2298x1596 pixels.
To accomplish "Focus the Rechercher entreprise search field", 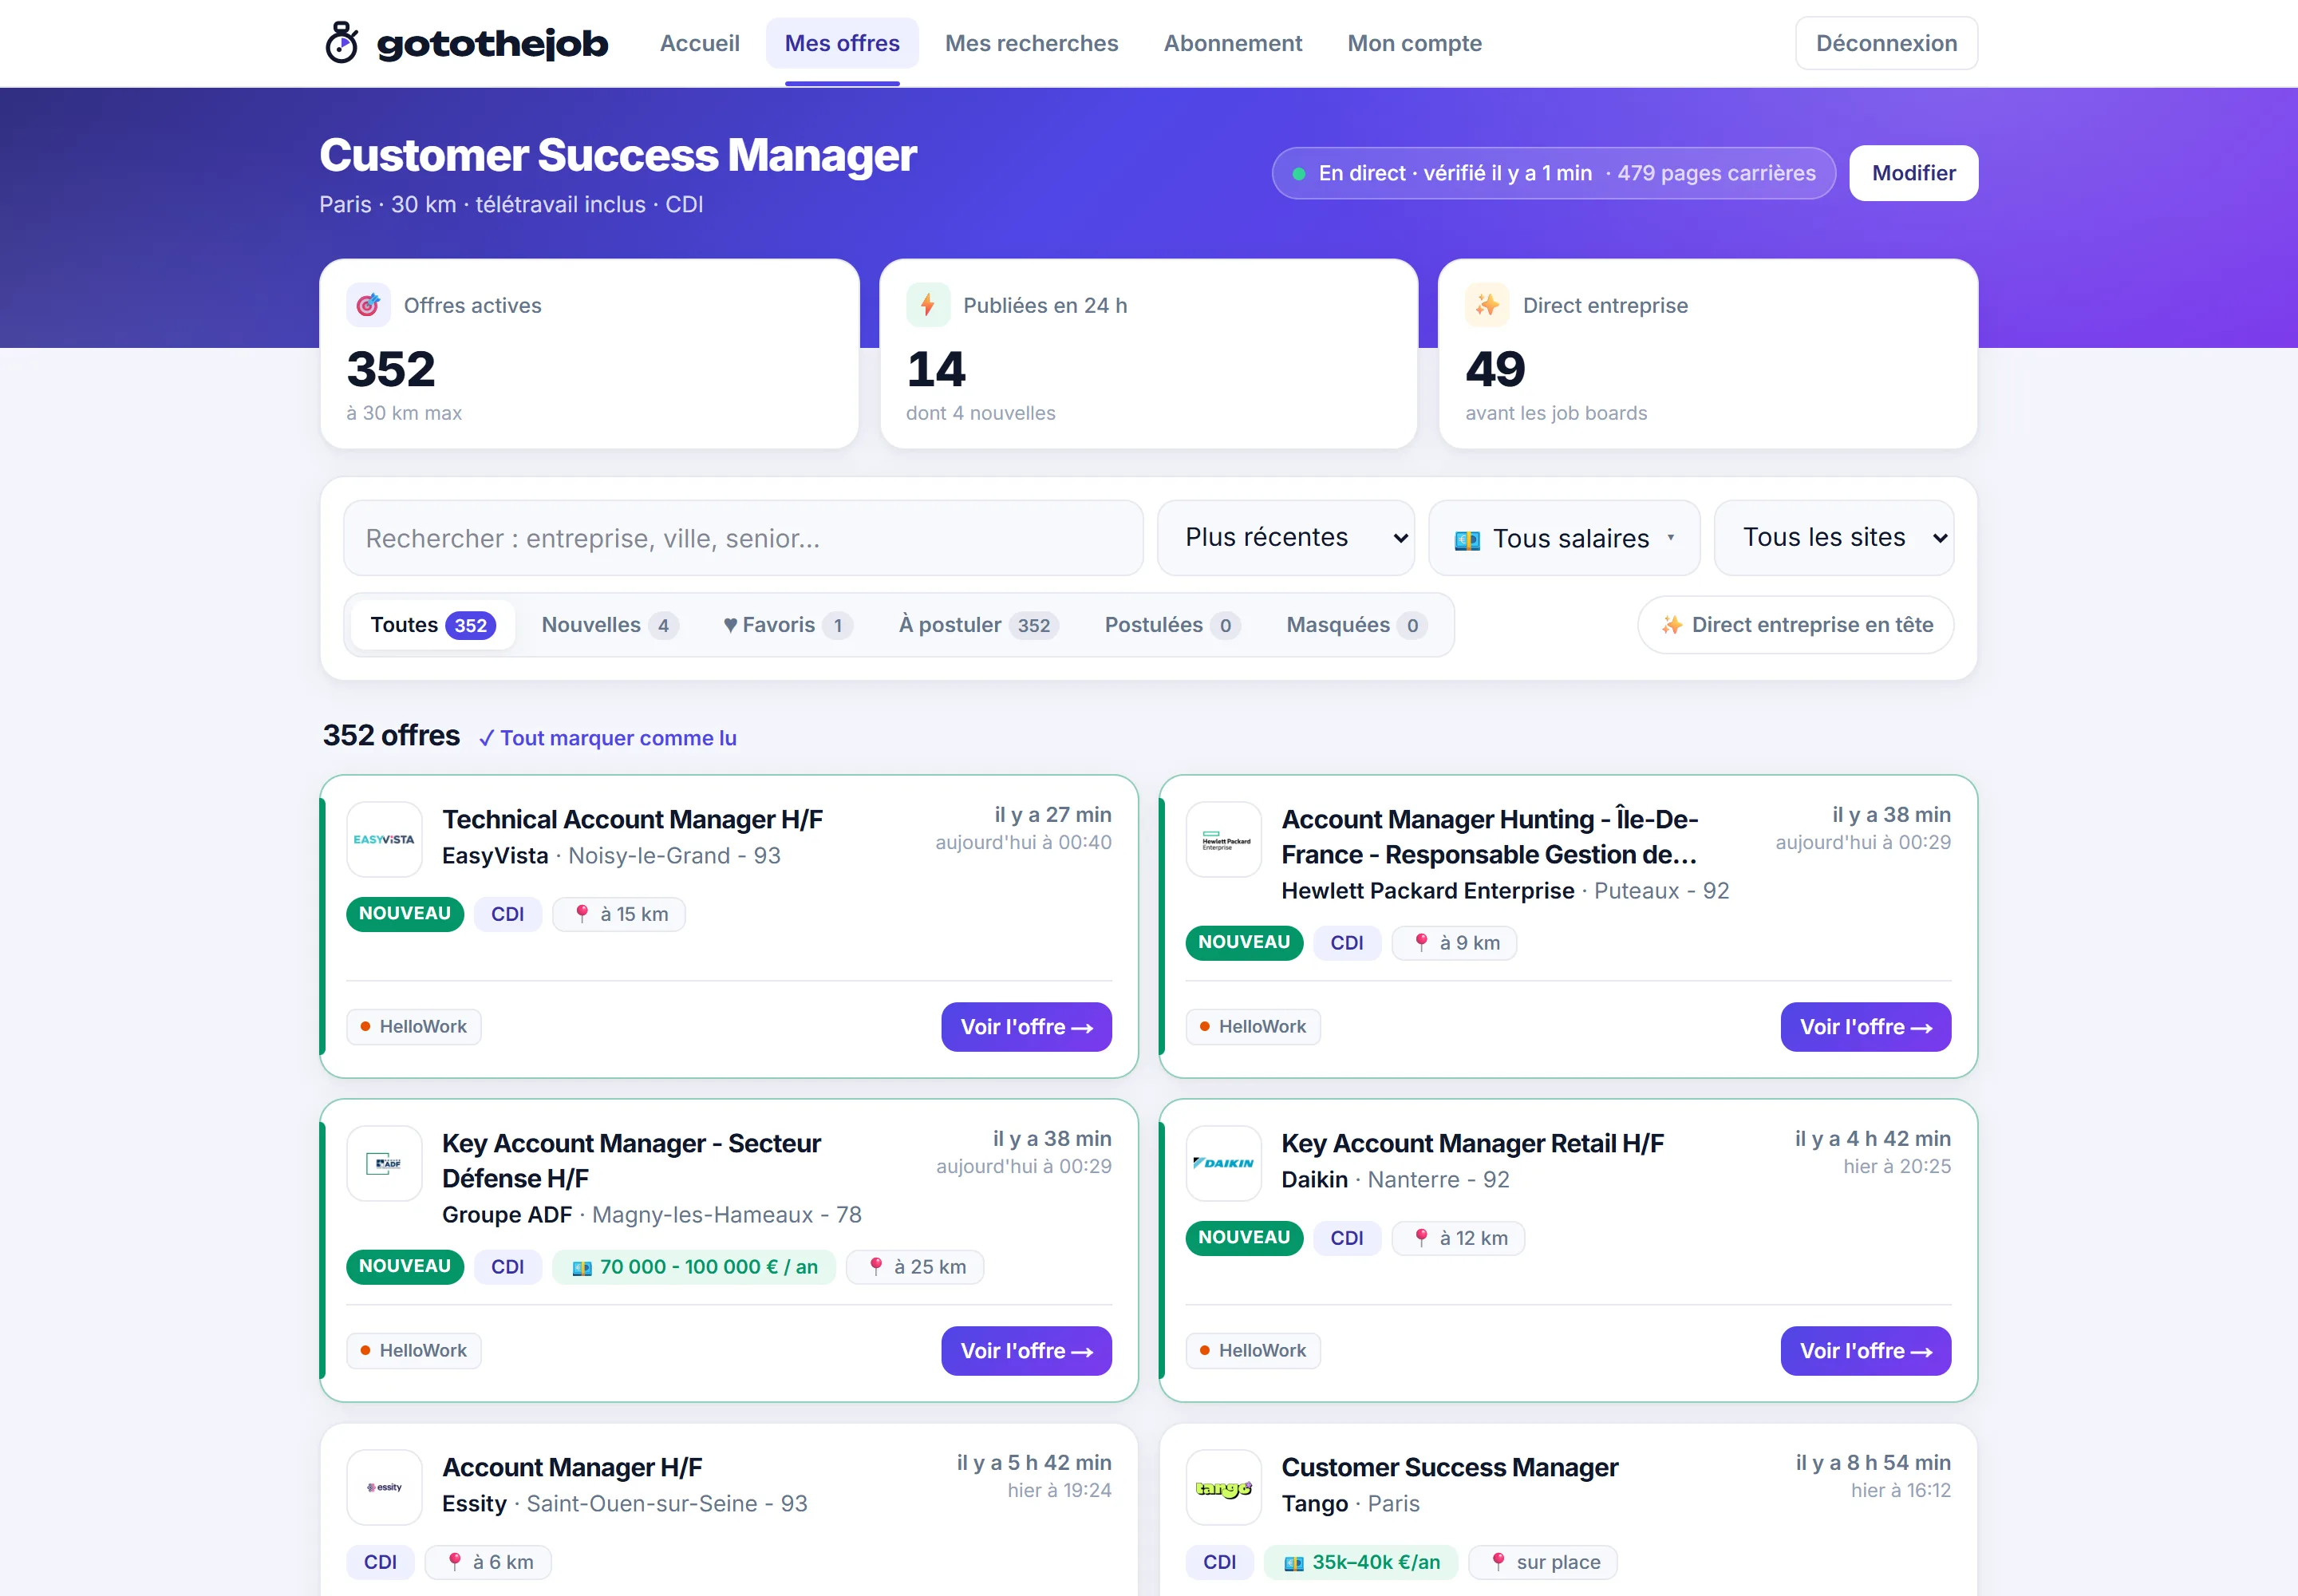I will click(743, 538).
